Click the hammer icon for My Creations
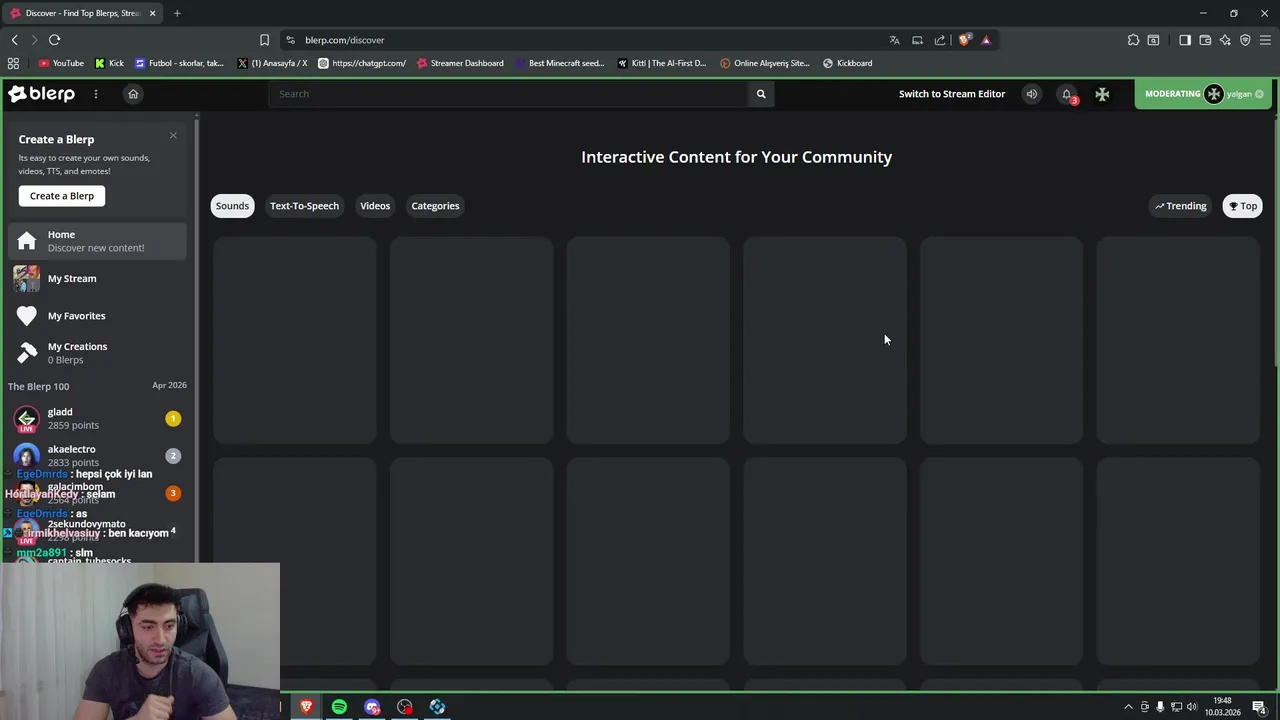The width and height of the screenshot is (1280, 720). point(27,353)
